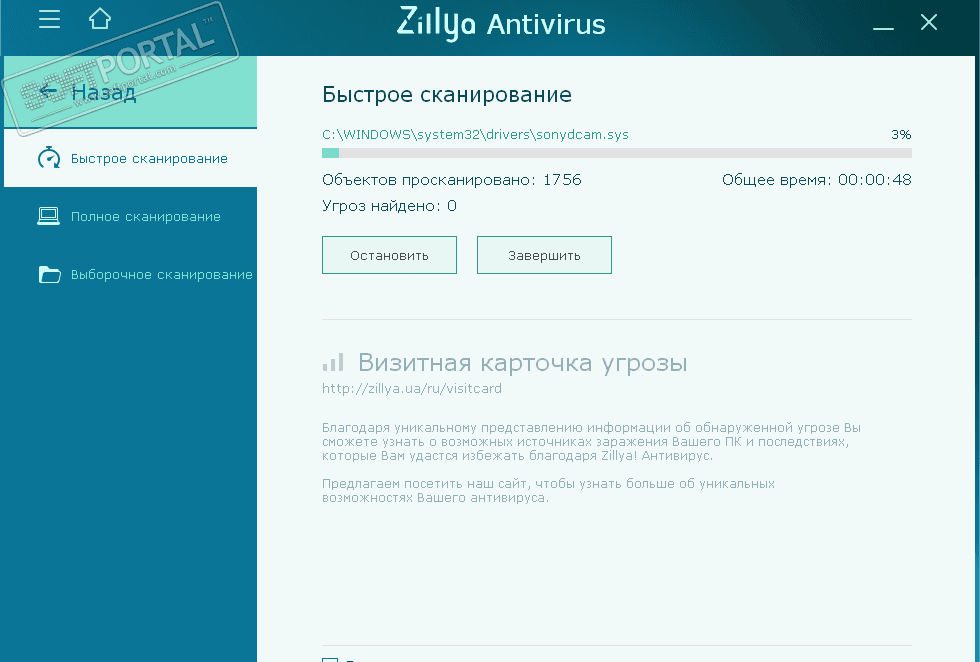The image size is (980, 662).
Task: Click the back arrow next to Назад
Action: coord(48,92)
